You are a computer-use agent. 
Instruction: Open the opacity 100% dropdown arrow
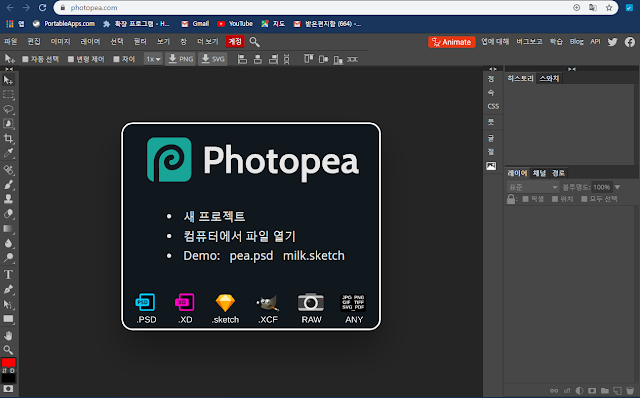point(618,187)
